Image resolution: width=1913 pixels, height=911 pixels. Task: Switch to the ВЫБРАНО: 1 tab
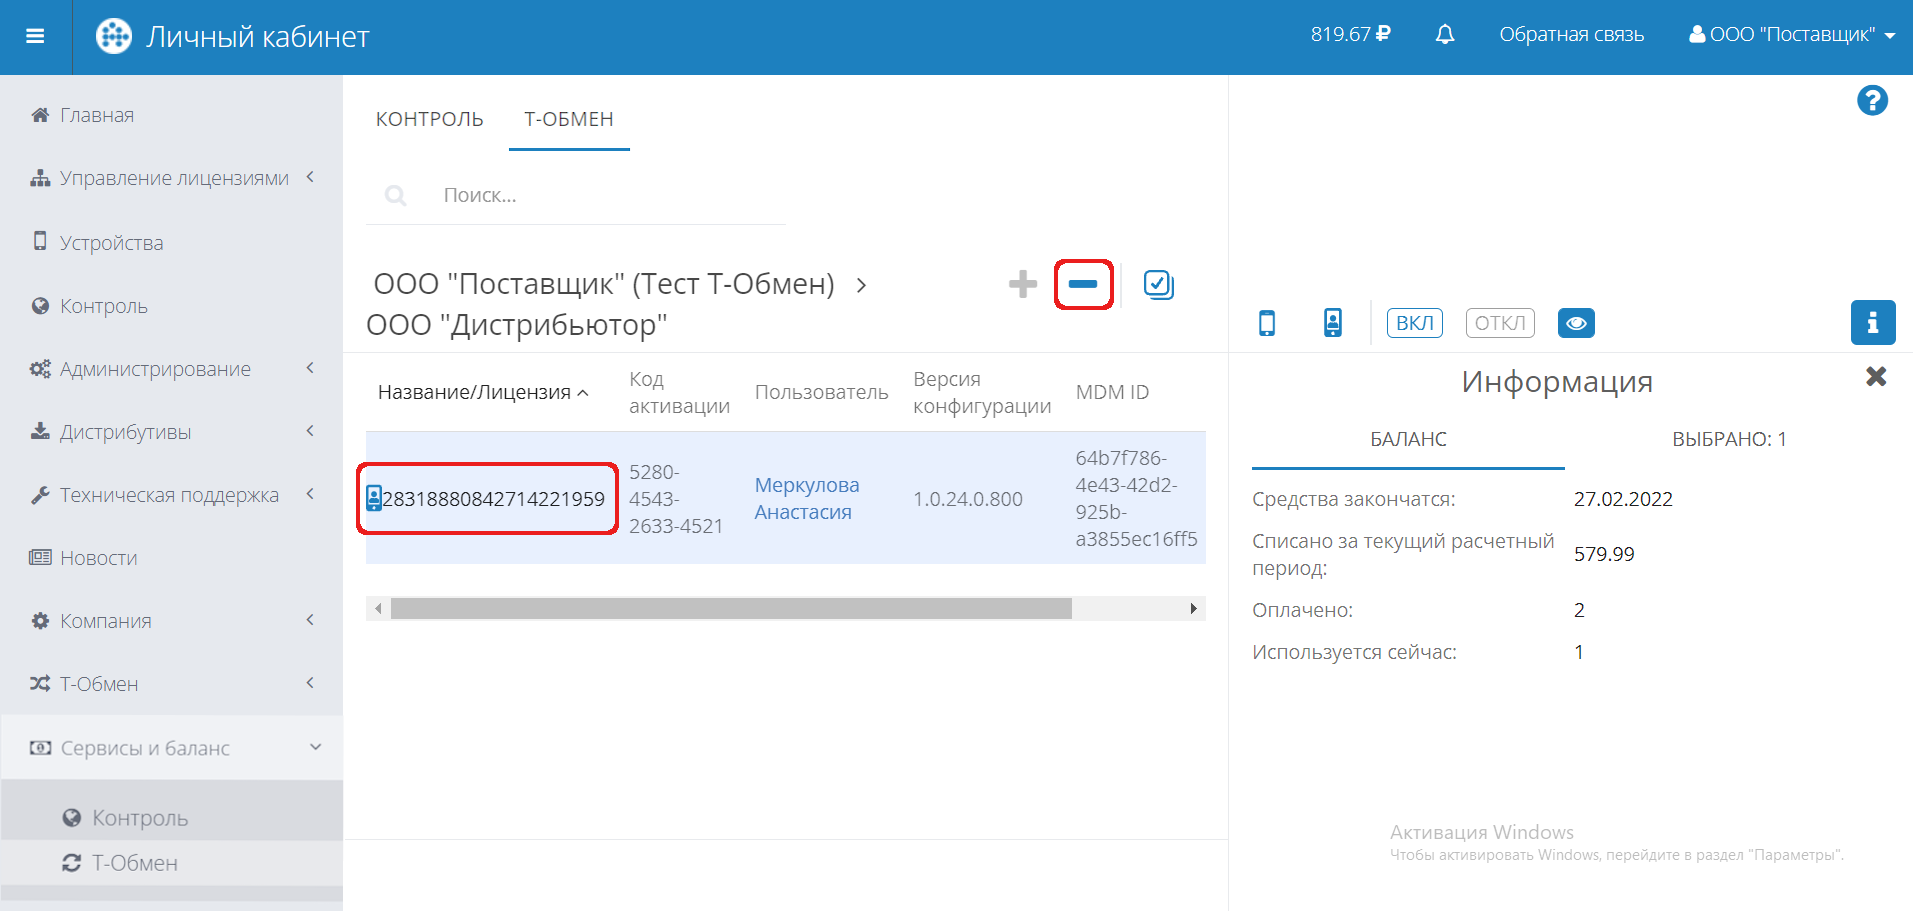pos(1728,439)
